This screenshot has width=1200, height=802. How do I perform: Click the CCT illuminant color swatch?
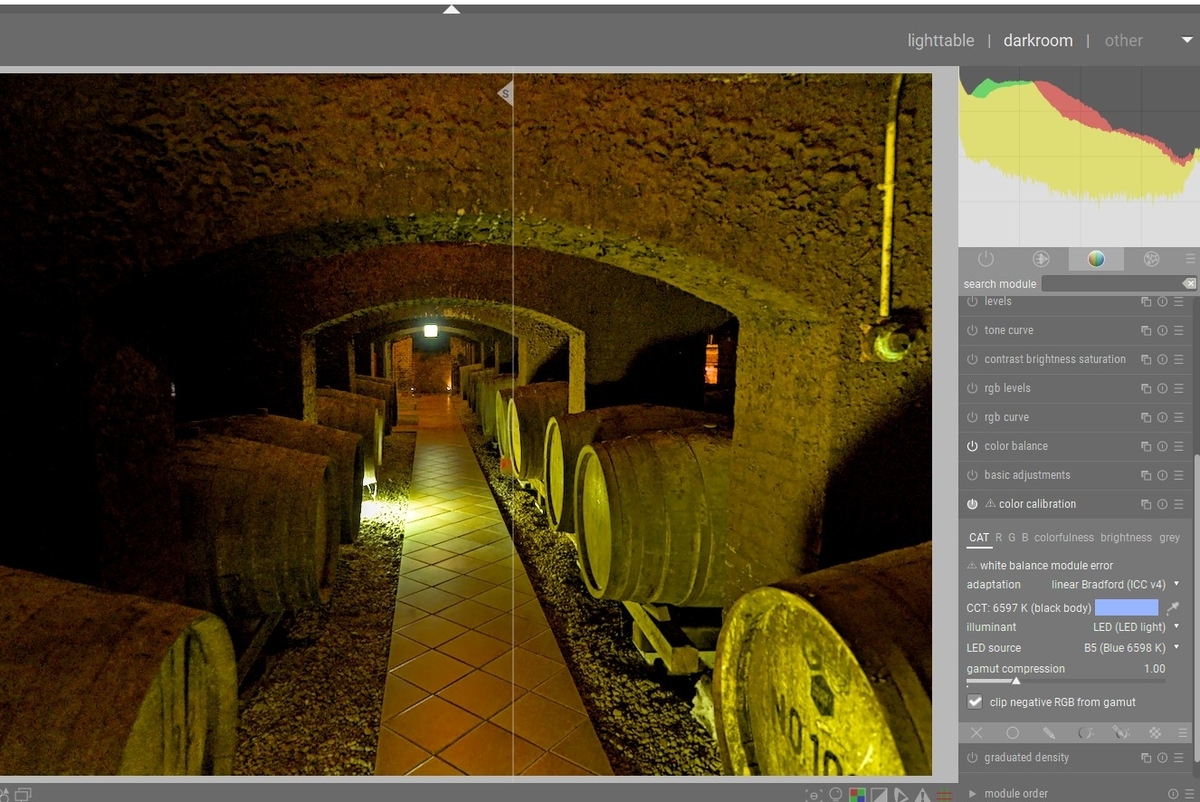(x=1127, y=608)
